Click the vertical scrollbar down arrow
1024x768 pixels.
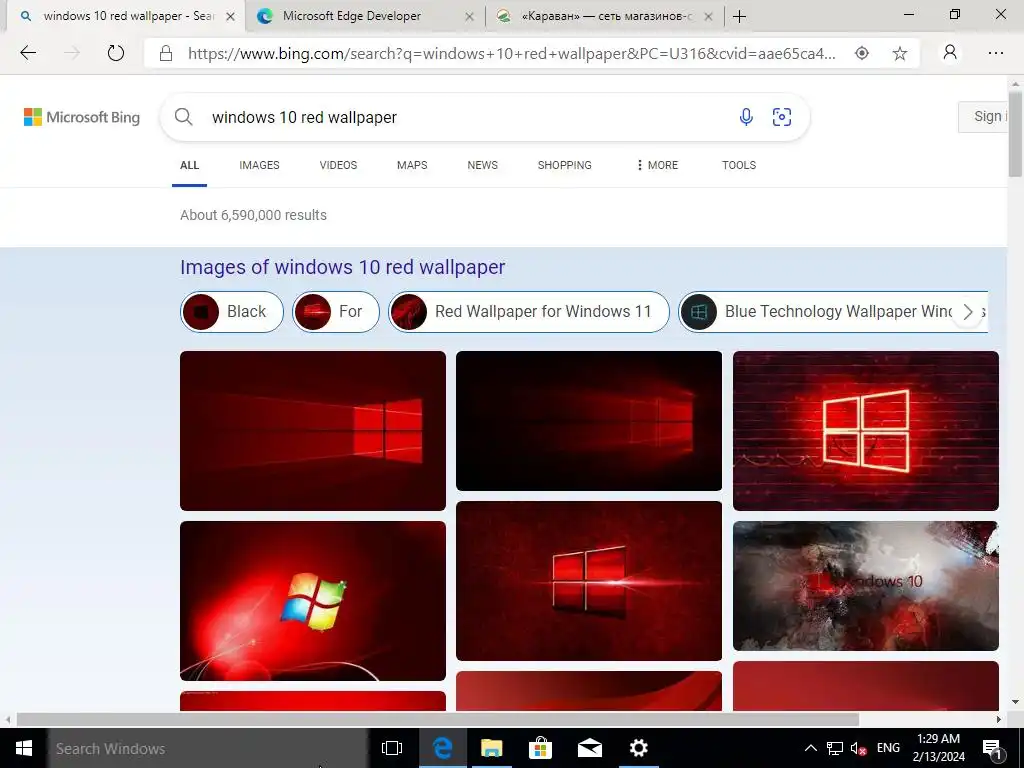pyautogui.click(x=1016, y=703)
